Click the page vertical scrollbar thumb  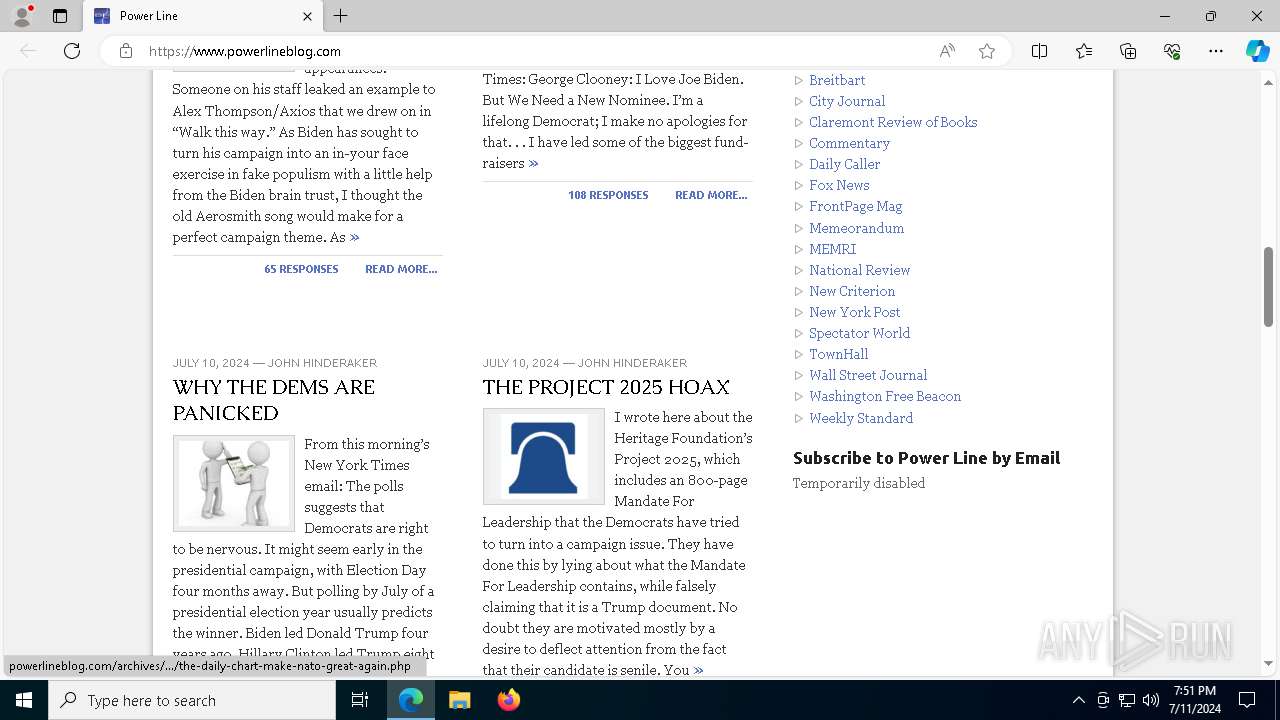coord(1268,286)
